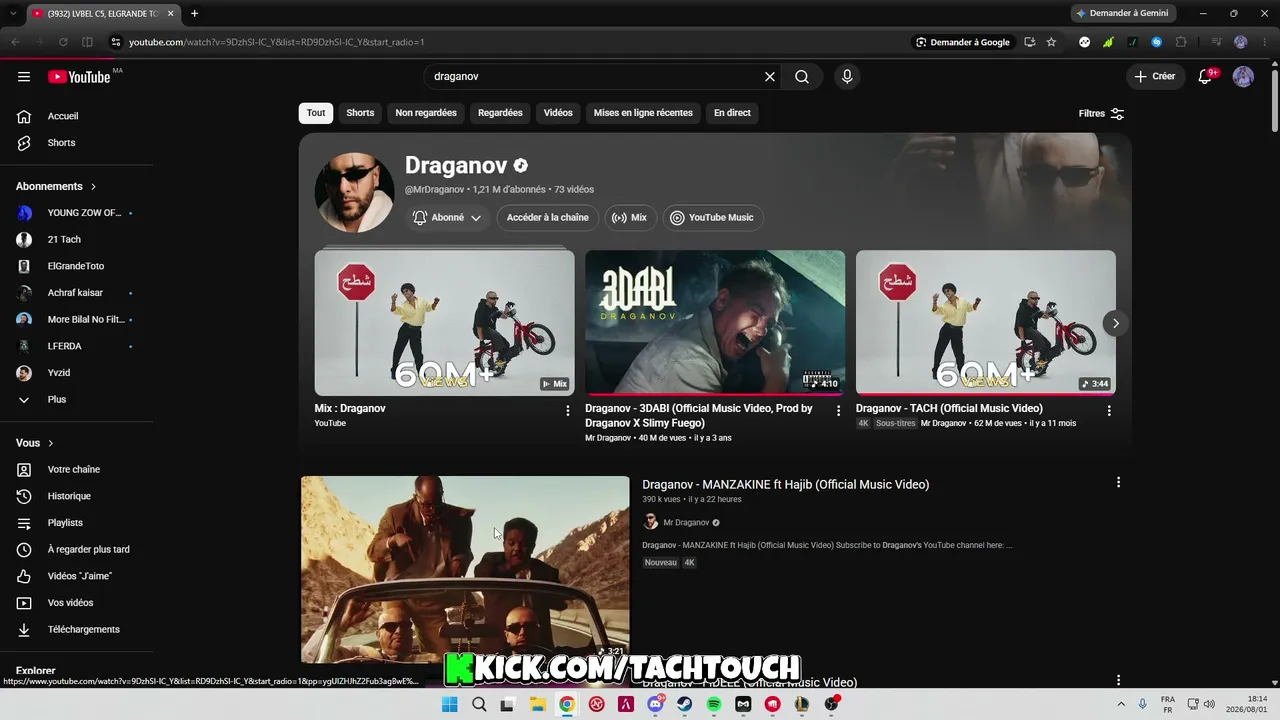This screenshot has height=720, width=1280.
Task: Open the YouTube Music button
Action: click(x=712, y=218)
